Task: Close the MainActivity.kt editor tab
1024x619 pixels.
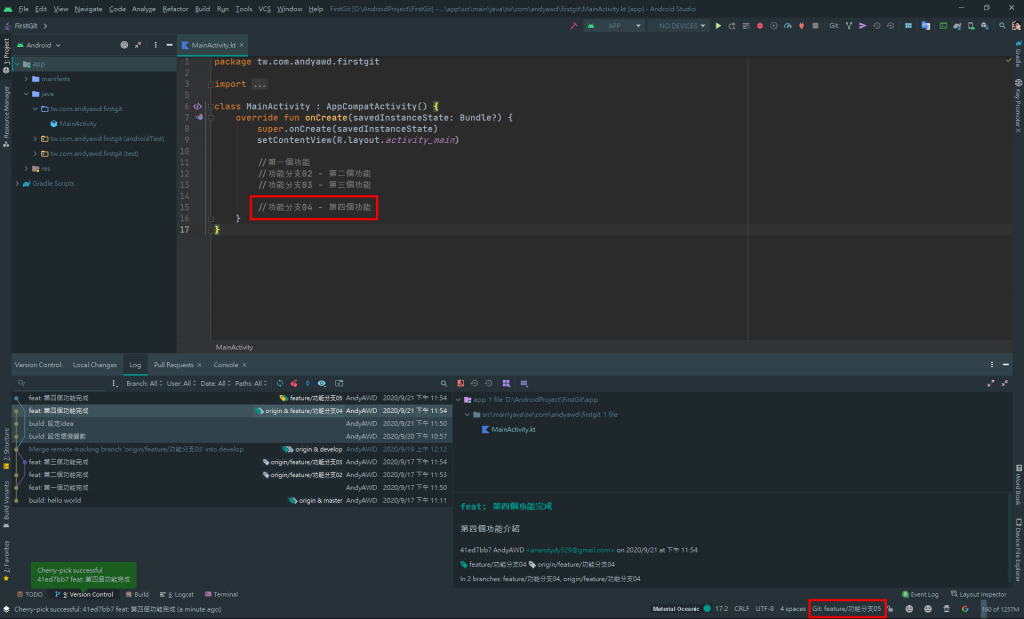Action: click(242, 45)
